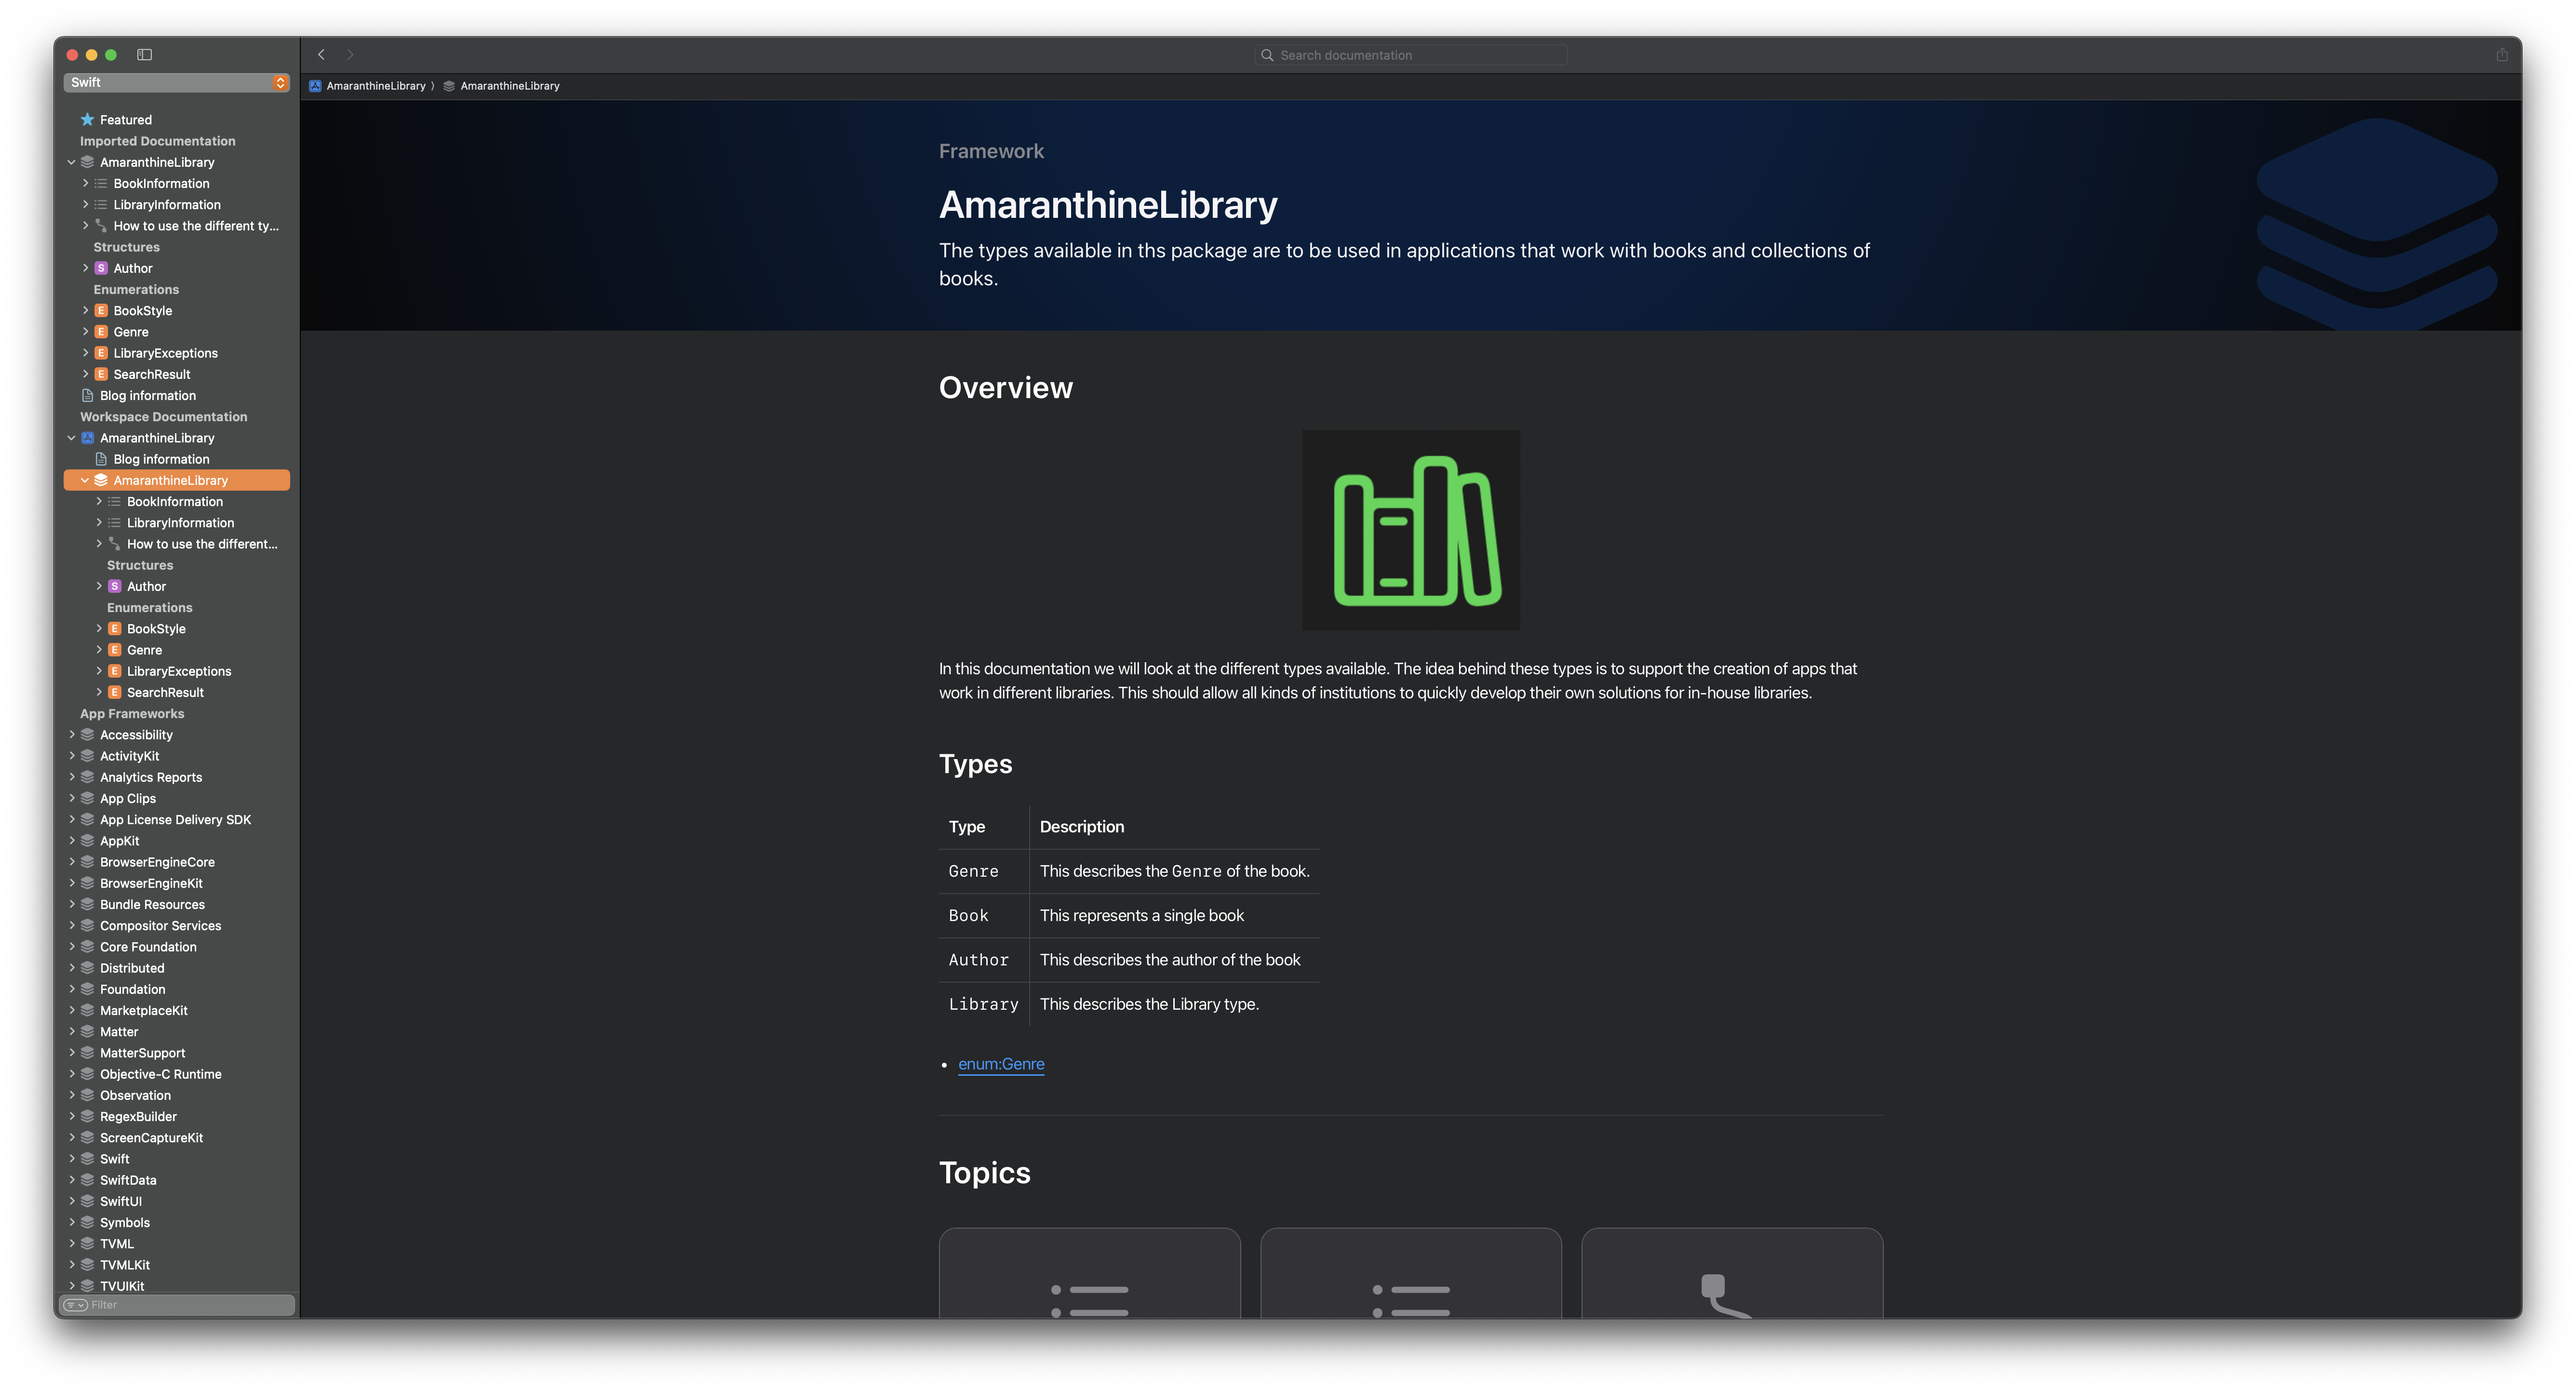Screen dimensions: 2576x1390
Task: Open the imported Author structure
Action: pos(133,269)
